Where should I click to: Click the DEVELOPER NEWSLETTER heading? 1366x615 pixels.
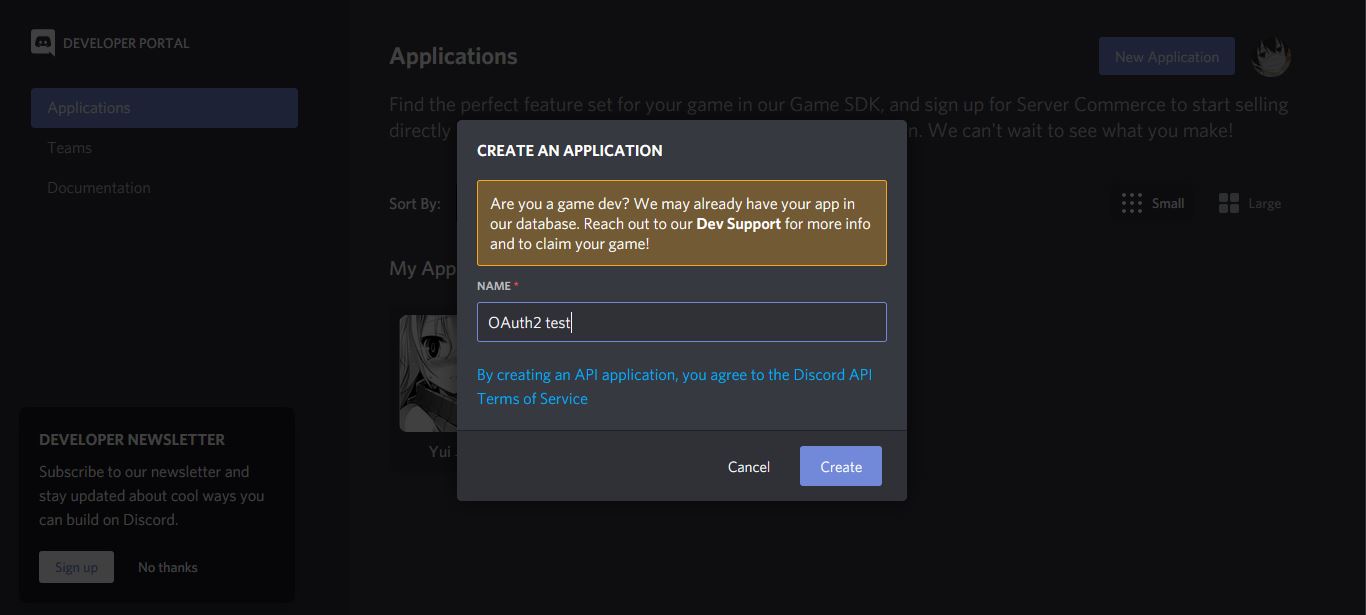click(x=132, y=440)
